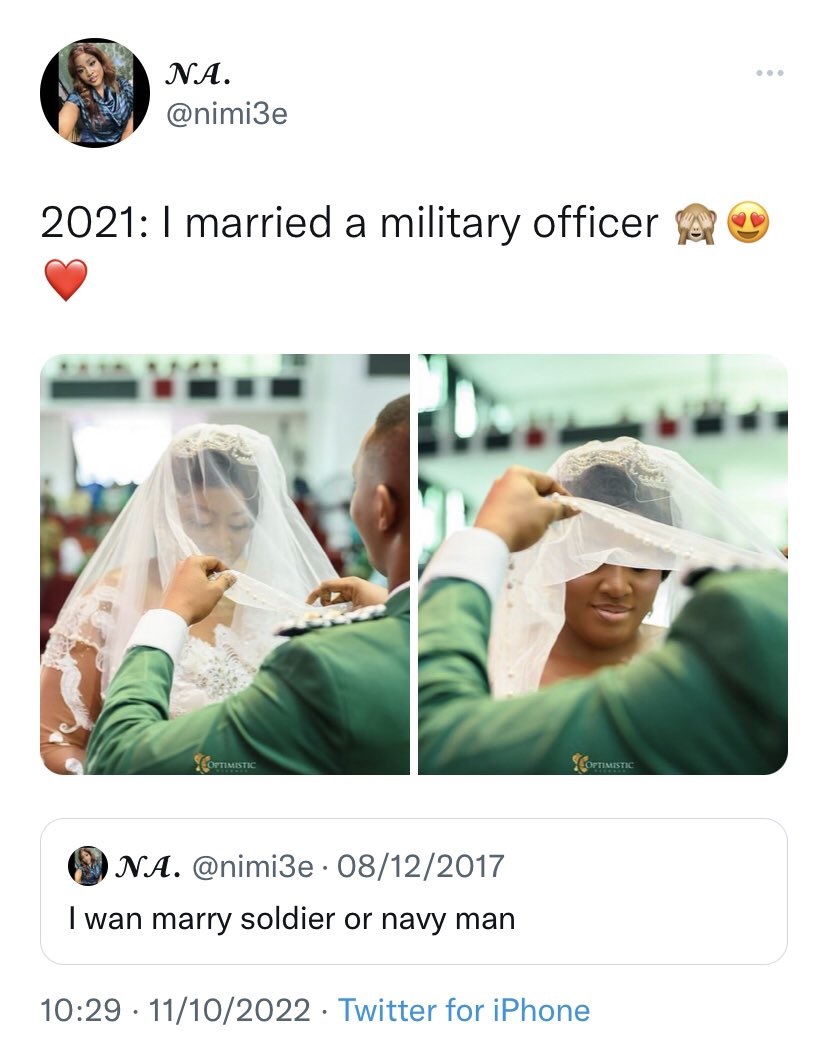The height and width of the screenshot is (1057, 828).
Task: Click the 𝒩𝒜. display name at top
Action: pos(198,73)
